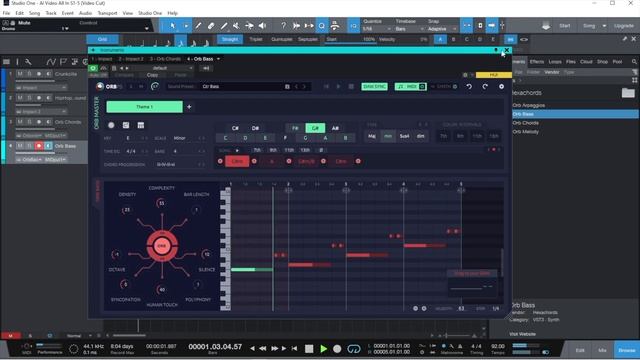Click the Rewind transport button

(x=263, y=349)
